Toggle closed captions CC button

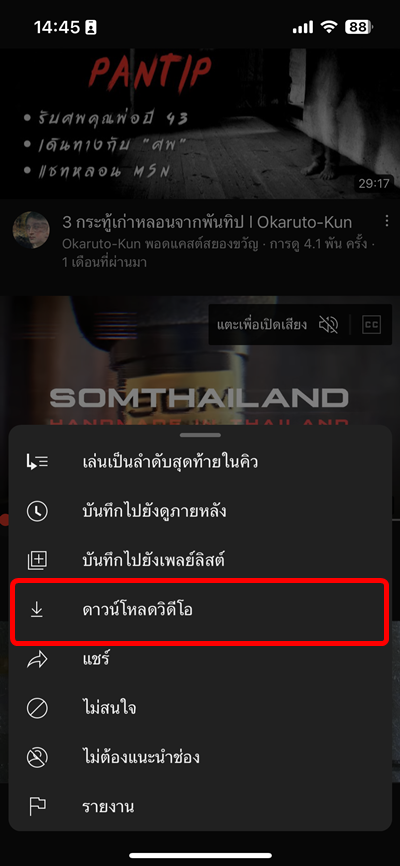371,325
